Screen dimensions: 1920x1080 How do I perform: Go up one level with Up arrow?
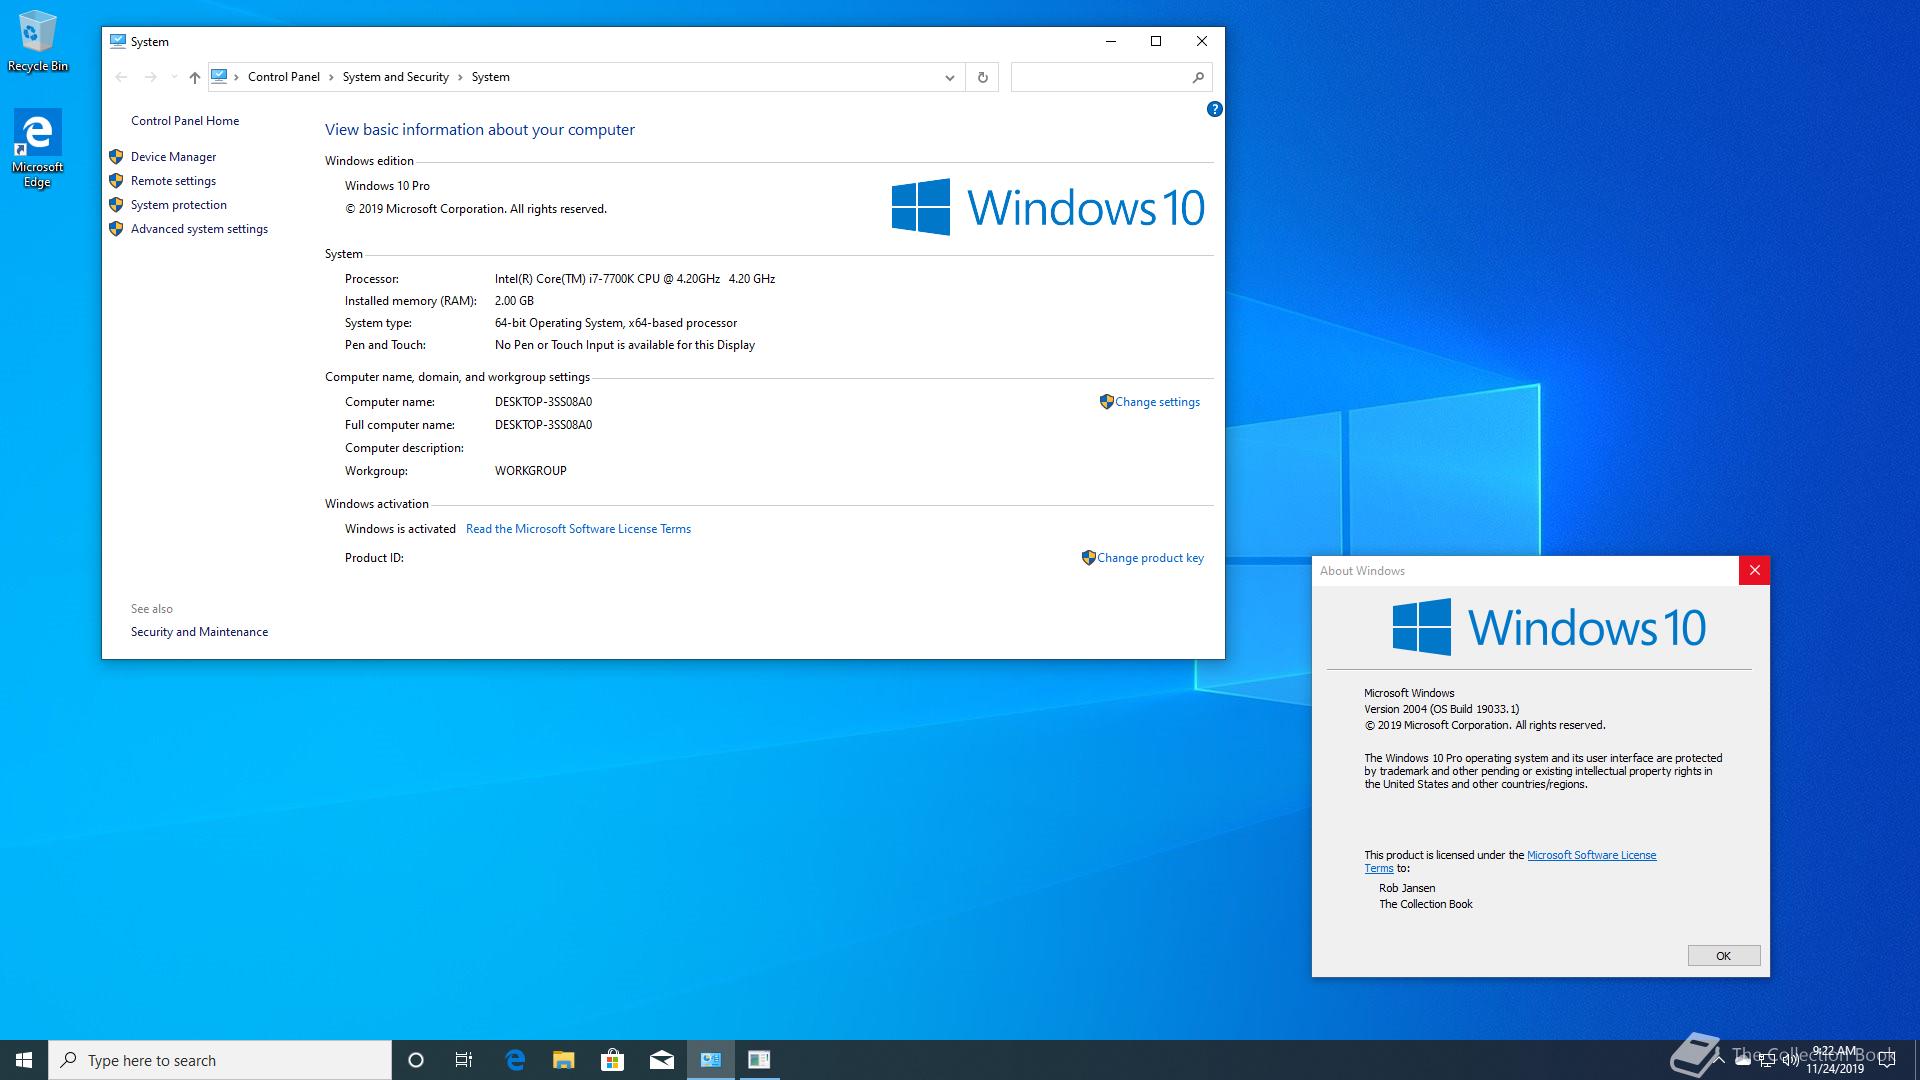pos(195,77)
